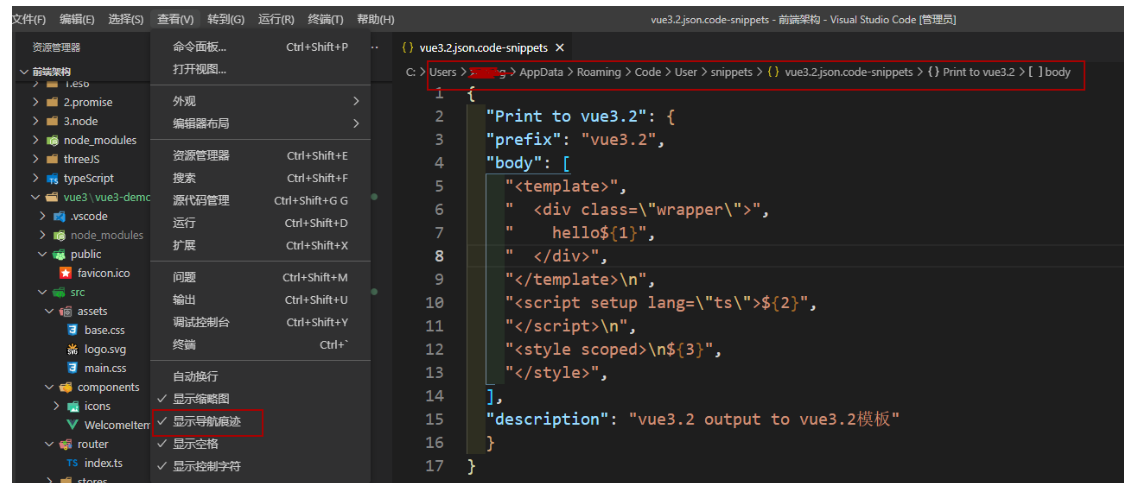Click the Users breadcrumb segment

pyautogui.click(x=443, y=72)
